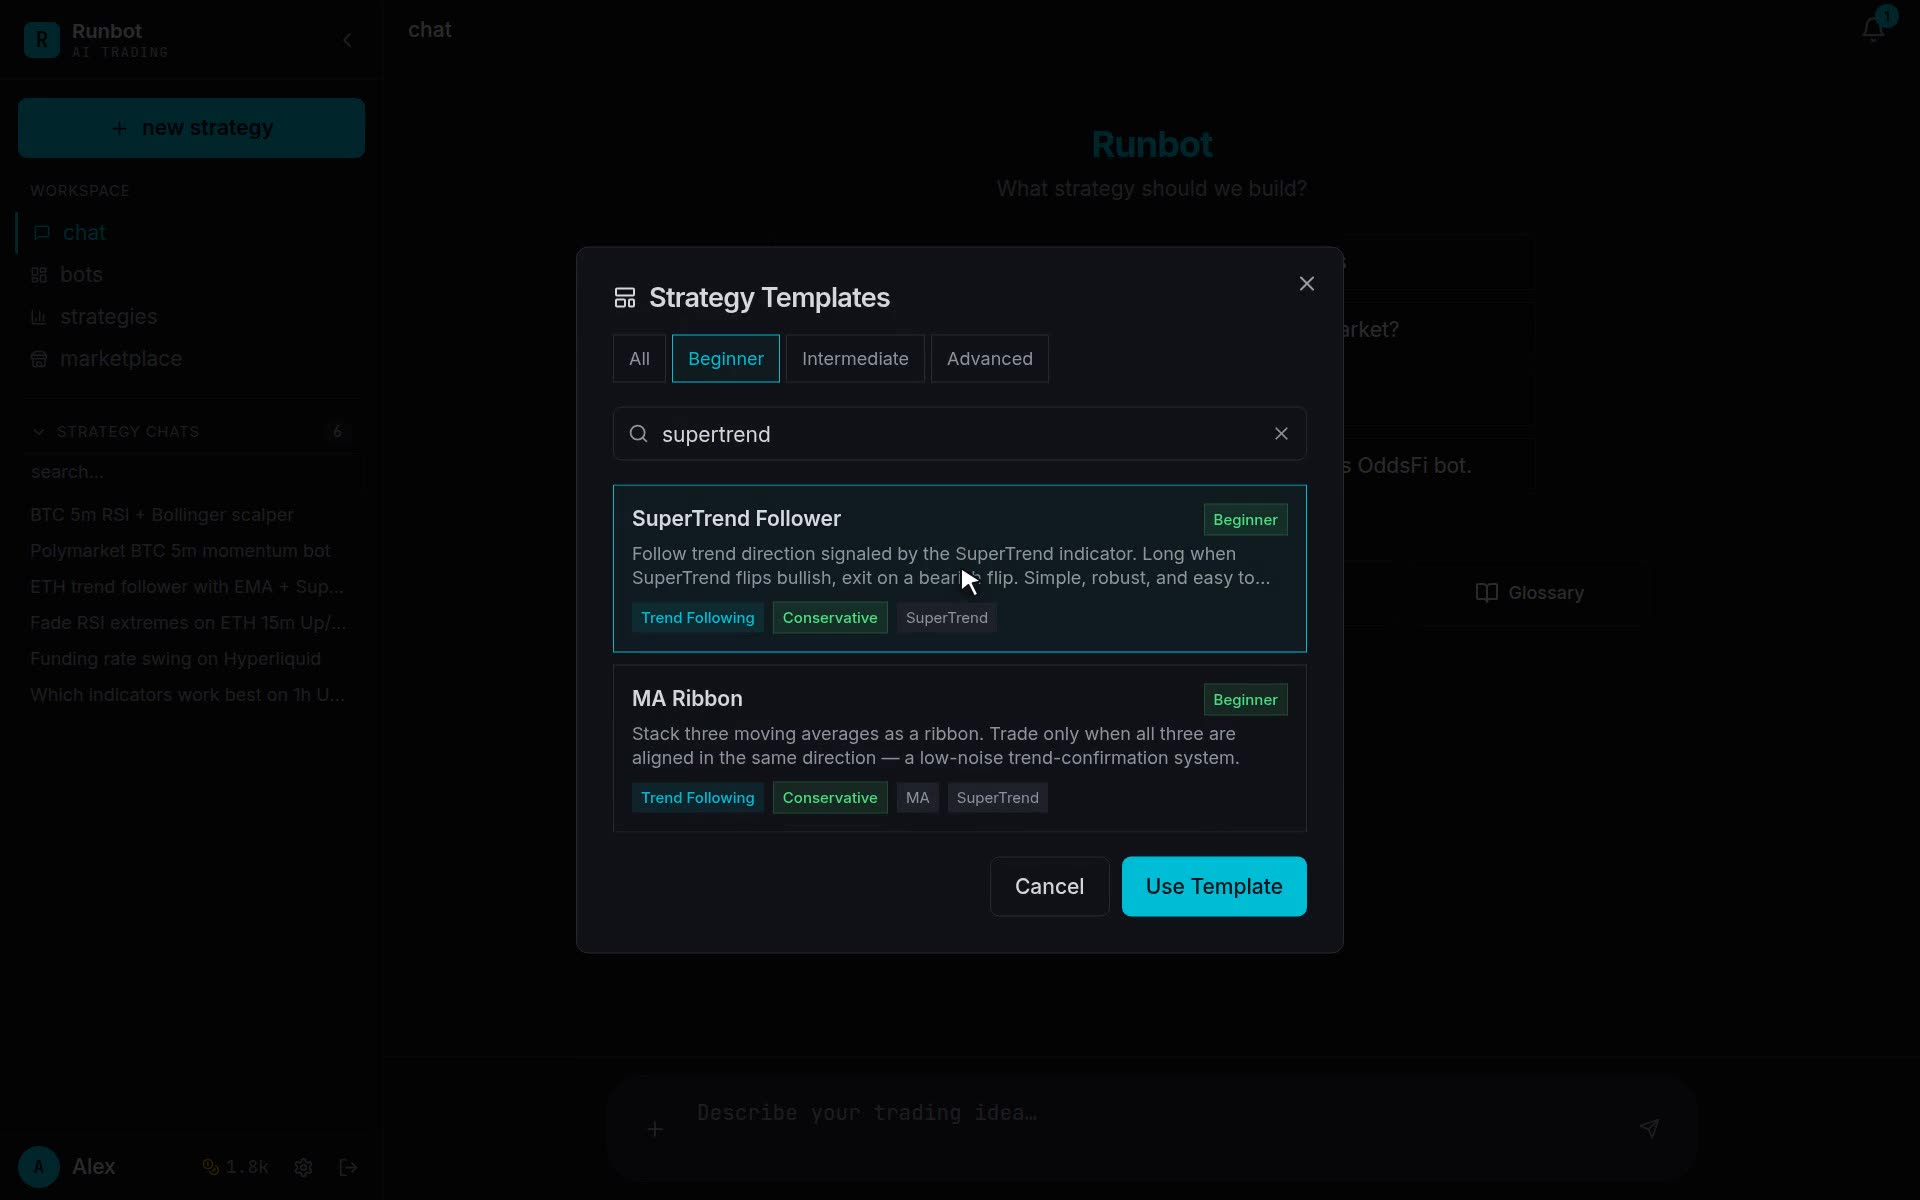Open the notifications bell

(1873, 29)
